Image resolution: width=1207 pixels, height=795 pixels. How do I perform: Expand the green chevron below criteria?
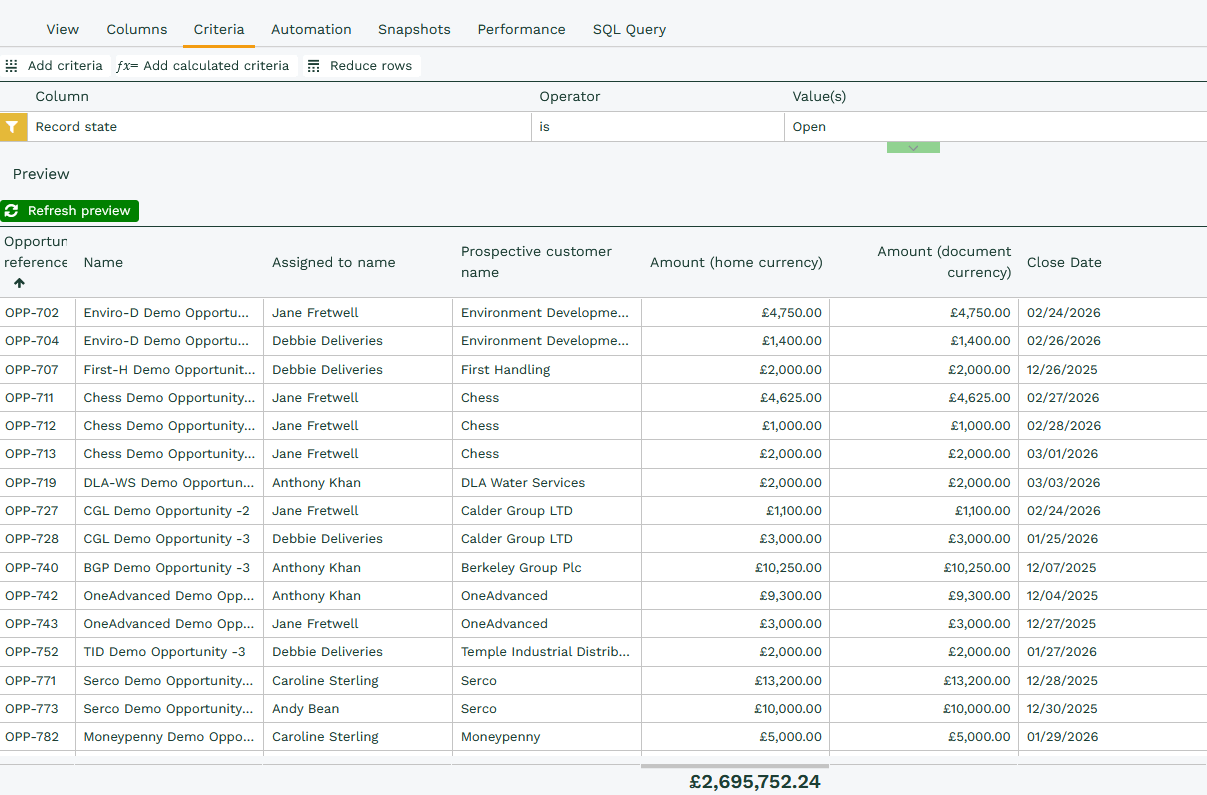pyautogui.click(x=912, y=148)
